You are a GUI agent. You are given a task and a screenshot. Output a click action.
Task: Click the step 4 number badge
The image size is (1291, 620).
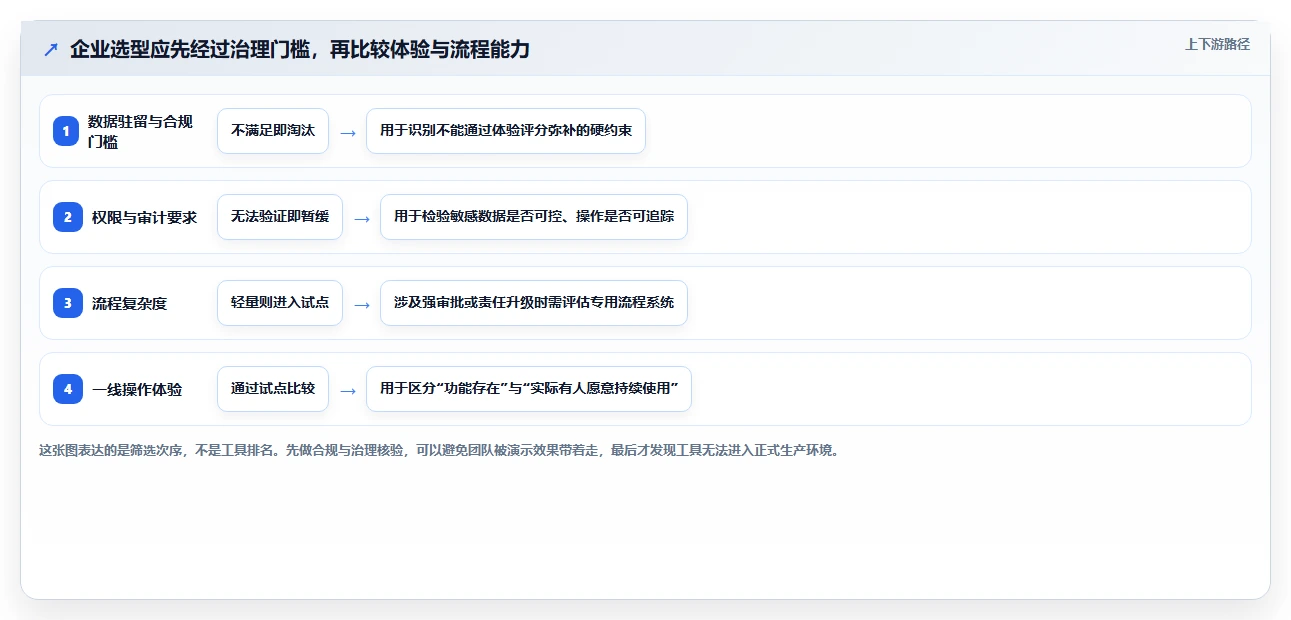click(x=66, y=389)
